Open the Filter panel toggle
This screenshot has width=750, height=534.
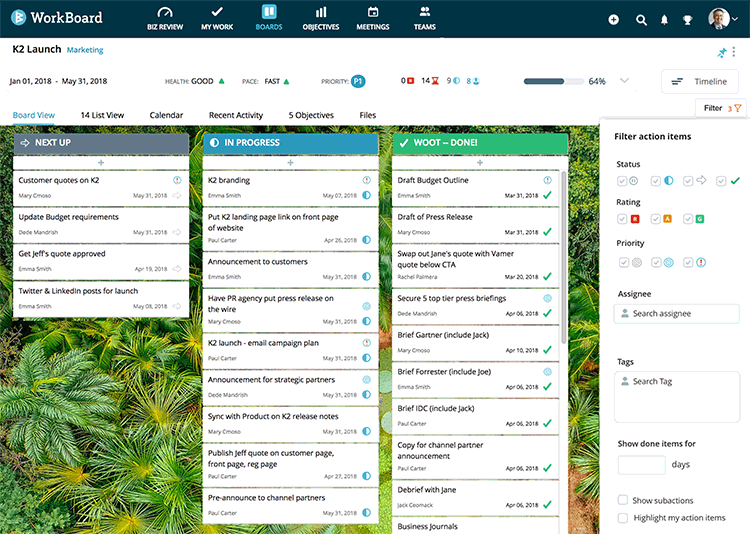coord(722,108)
